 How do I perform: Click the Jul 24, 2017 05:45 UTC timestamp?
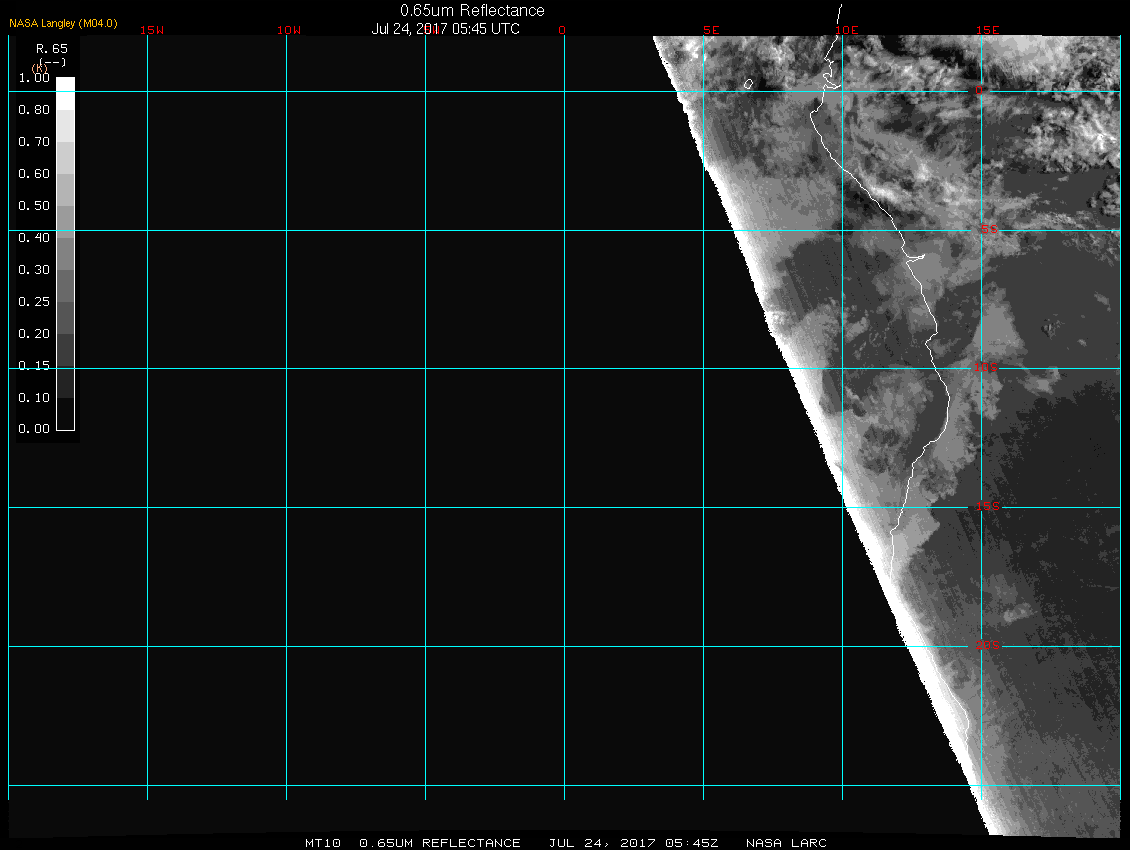pyautogui.click(x=446, y=29)
